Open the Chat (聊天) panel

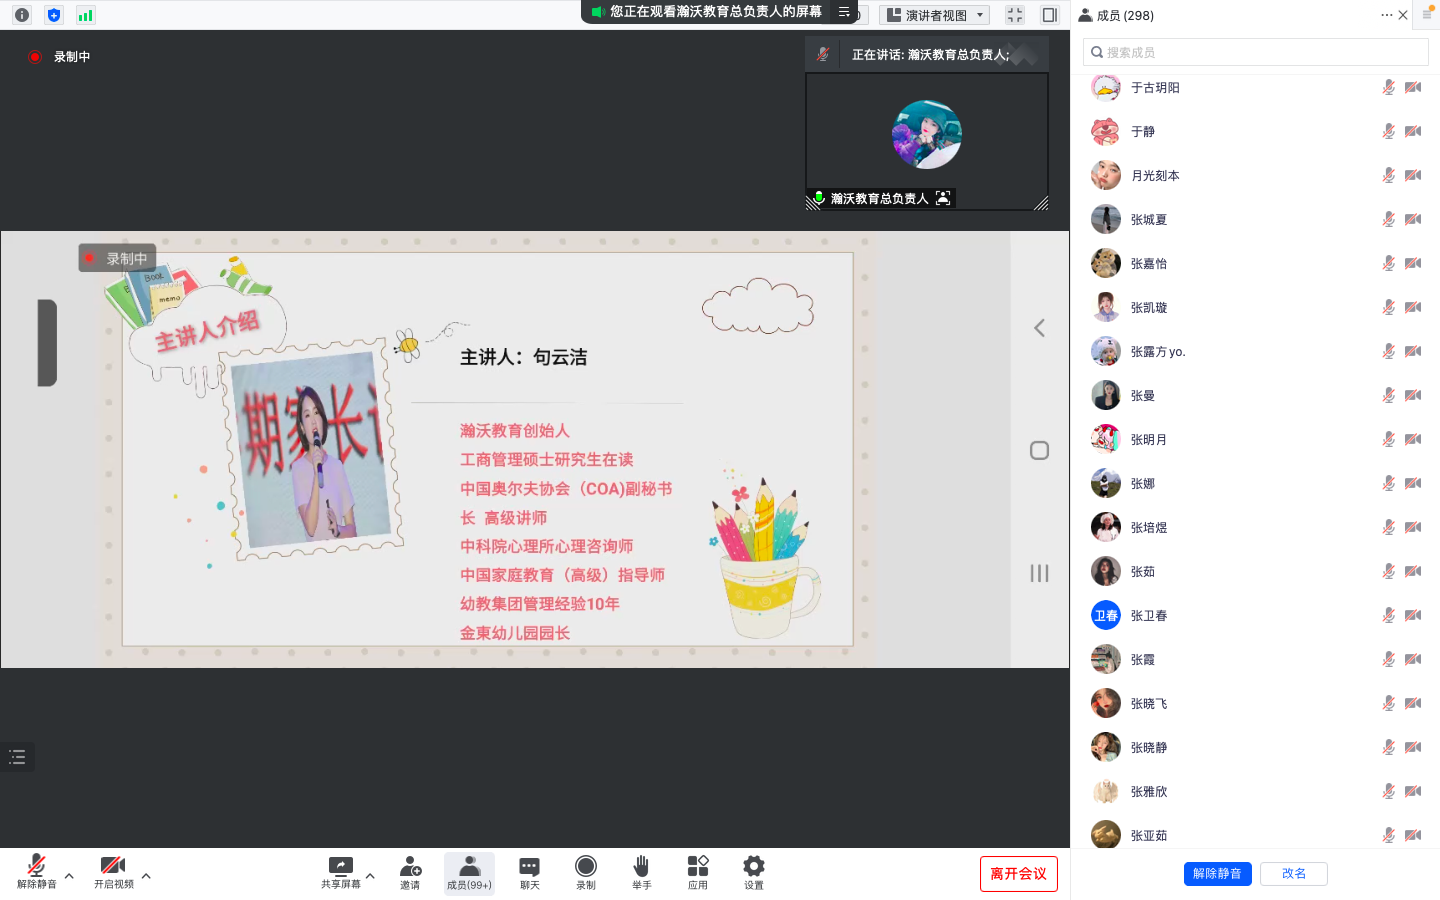529,871
